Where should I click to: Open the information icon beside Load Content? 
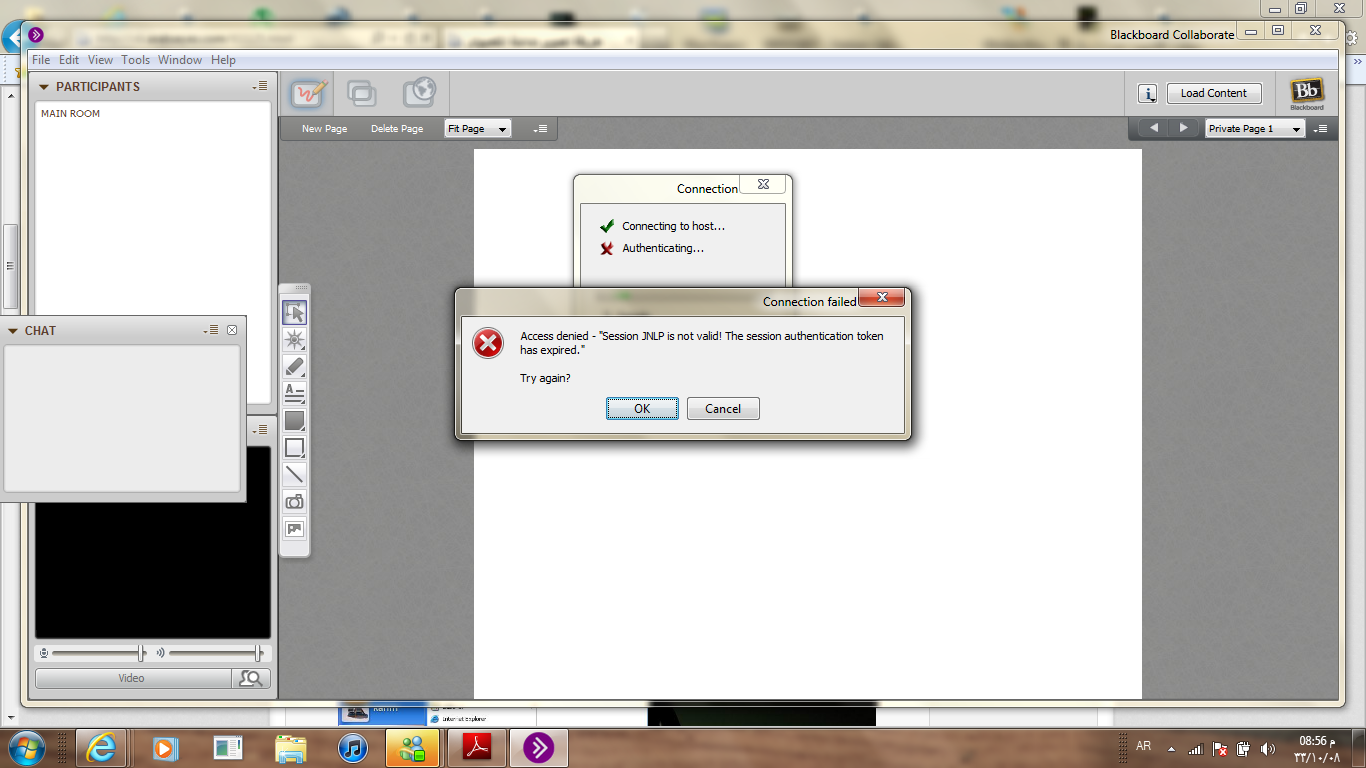click(1148, 93)
